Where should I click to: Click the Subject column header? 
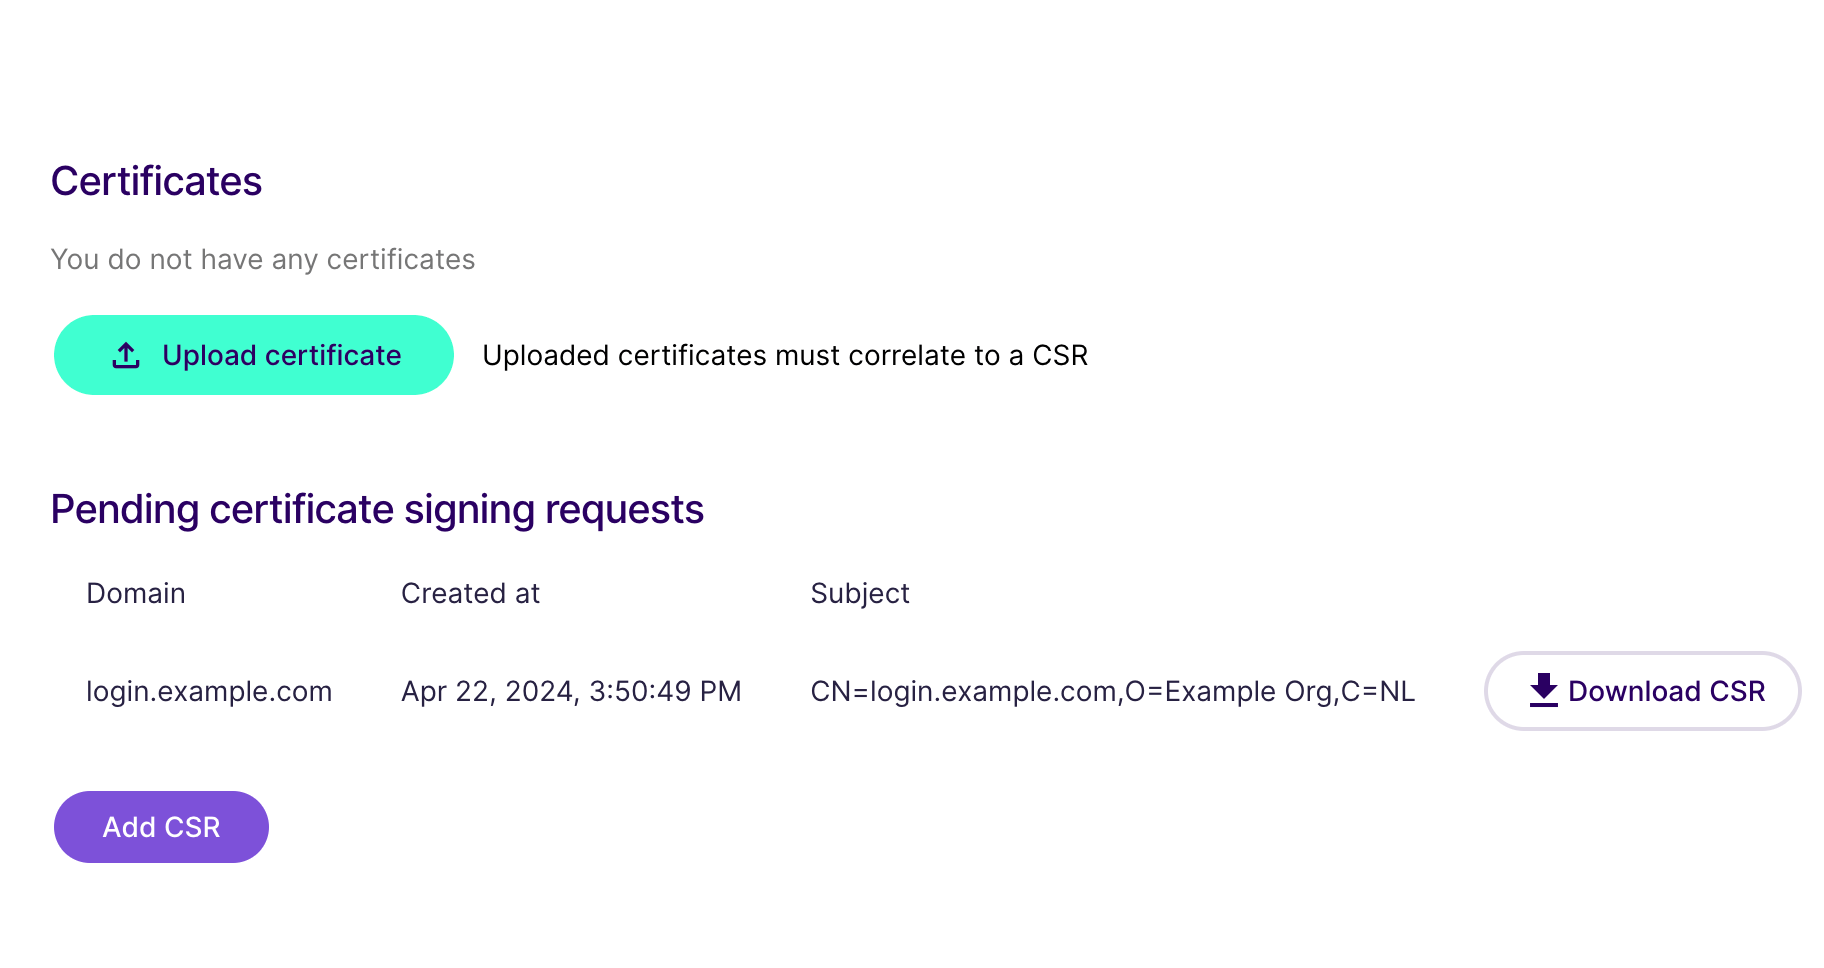tap(860, 593)
